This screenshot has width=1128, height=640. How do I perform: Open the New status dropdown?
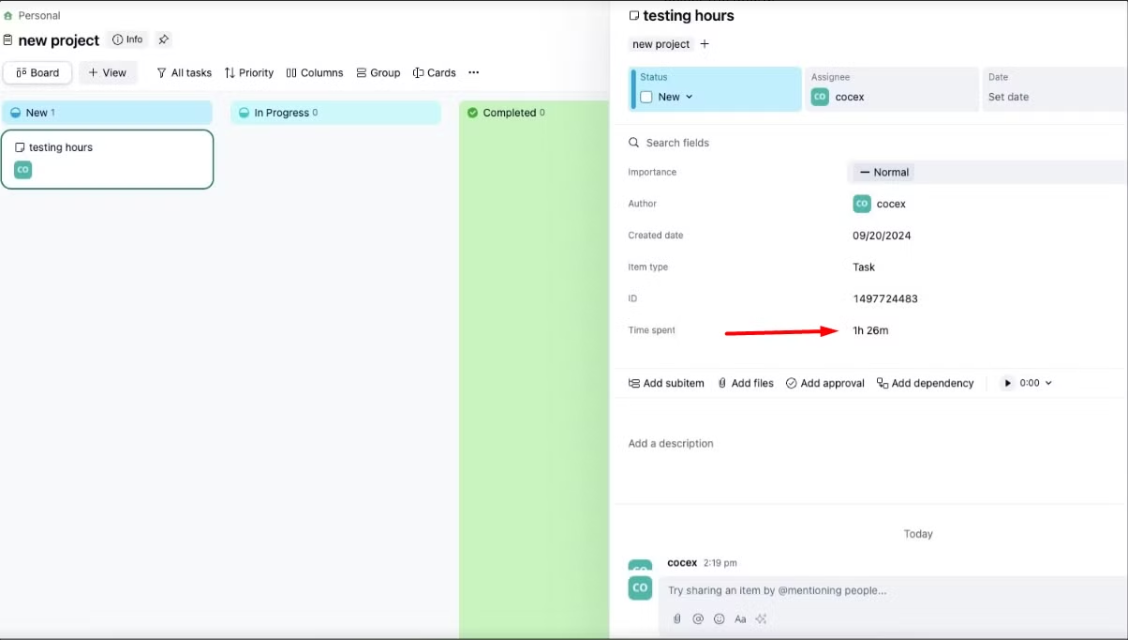pyautogui.click(x=675, y=97)
